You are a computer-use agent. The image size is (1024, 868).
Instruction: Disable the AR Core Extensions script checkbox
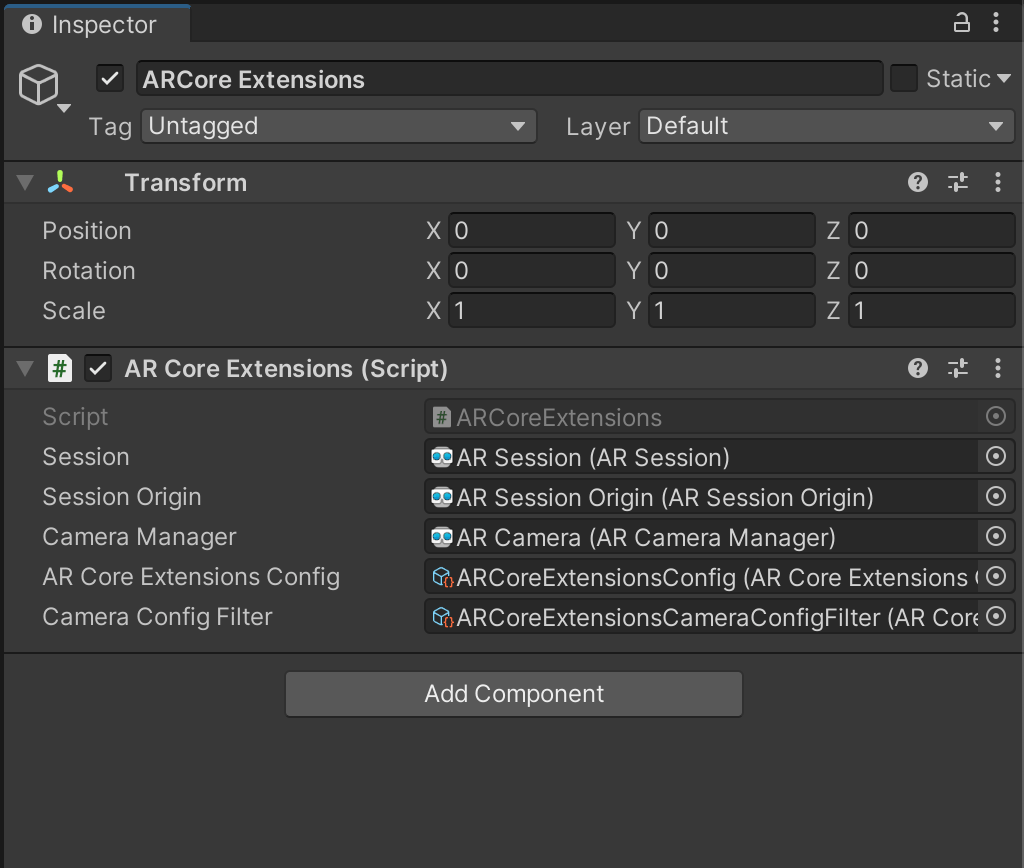coord(97,368)
